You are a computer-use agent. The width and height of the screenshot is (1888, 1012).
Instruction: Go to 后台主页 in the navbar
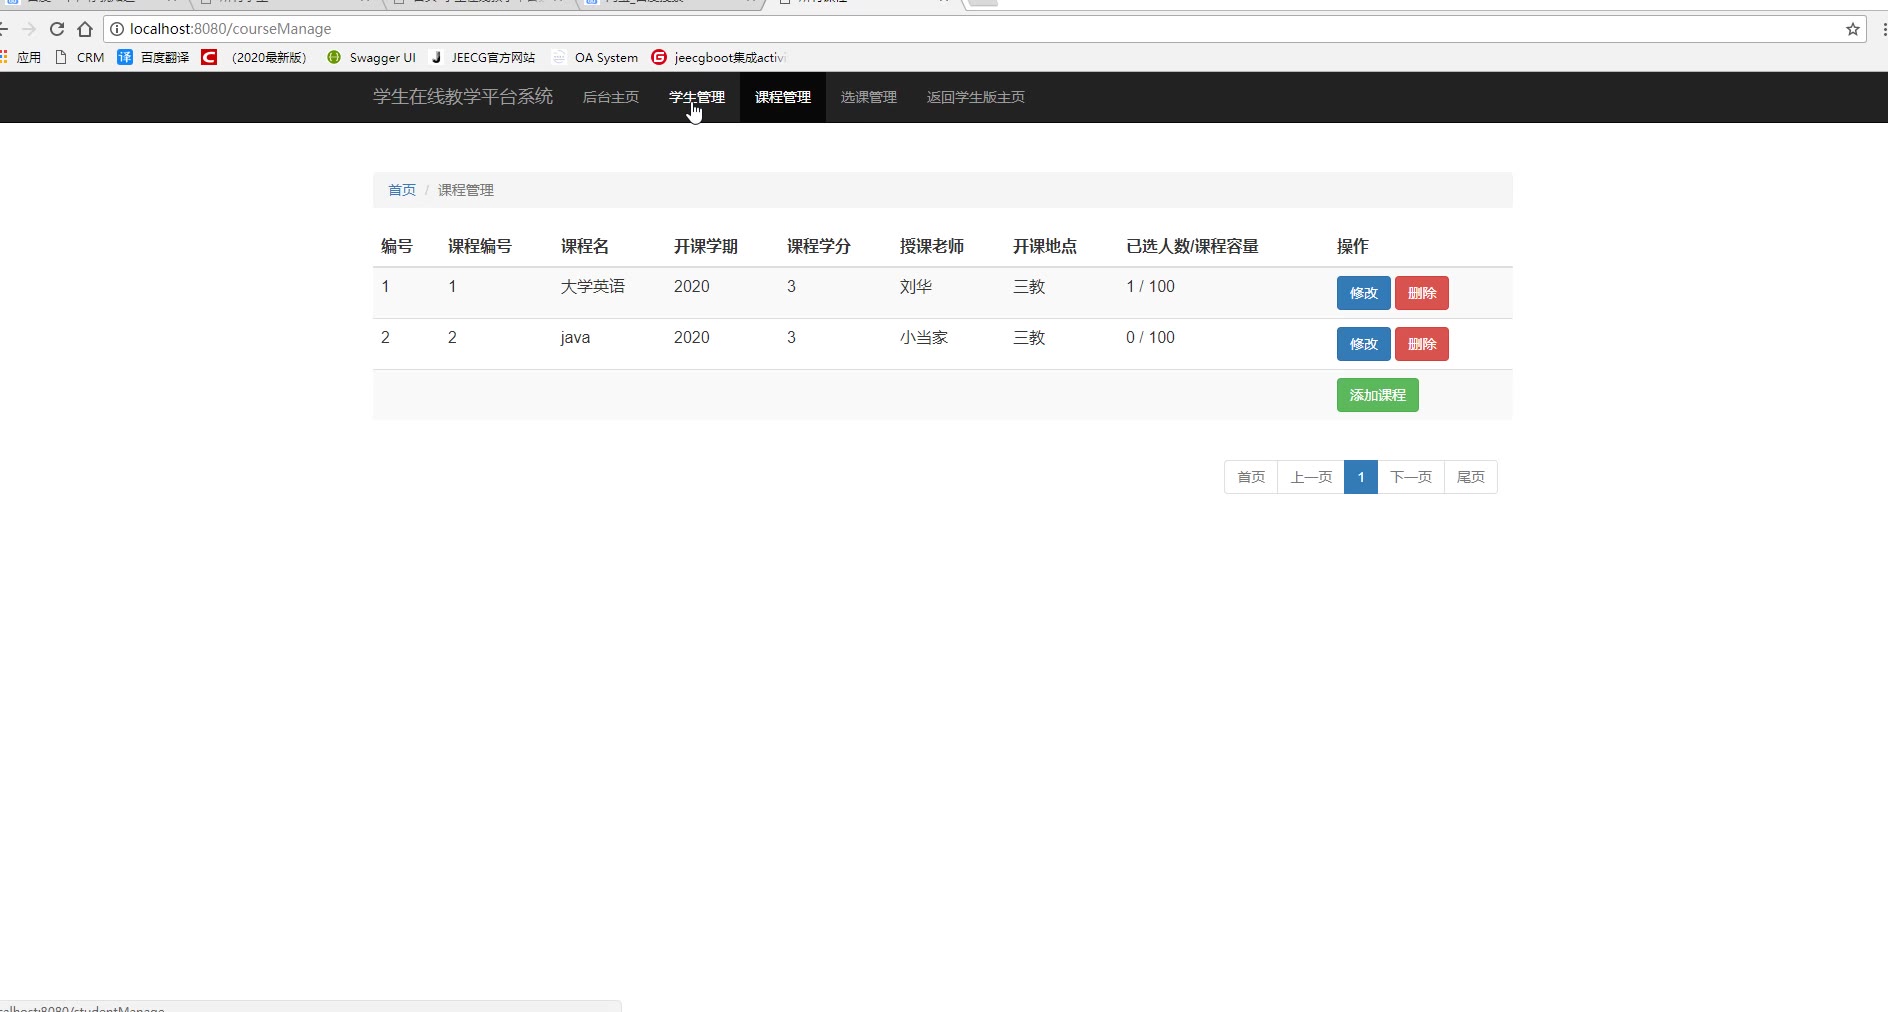(x=611, y=97)
